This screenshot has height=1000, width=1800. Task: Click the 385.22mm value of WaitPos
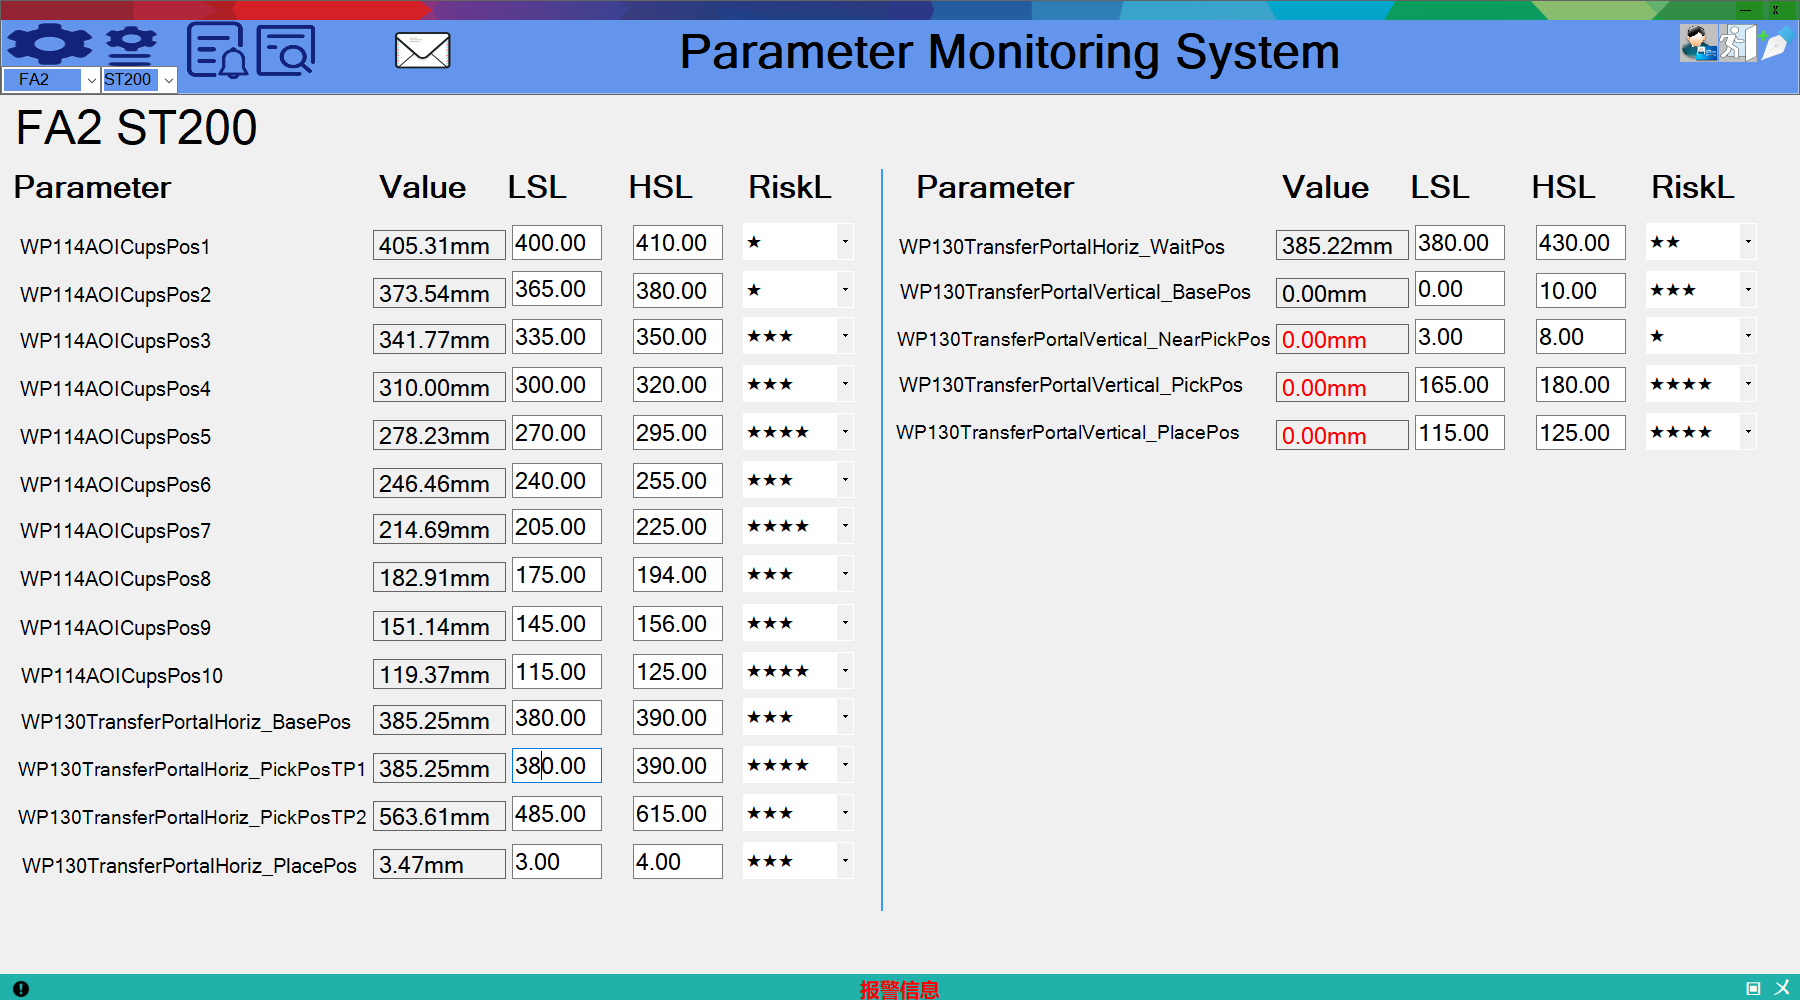1342,245
